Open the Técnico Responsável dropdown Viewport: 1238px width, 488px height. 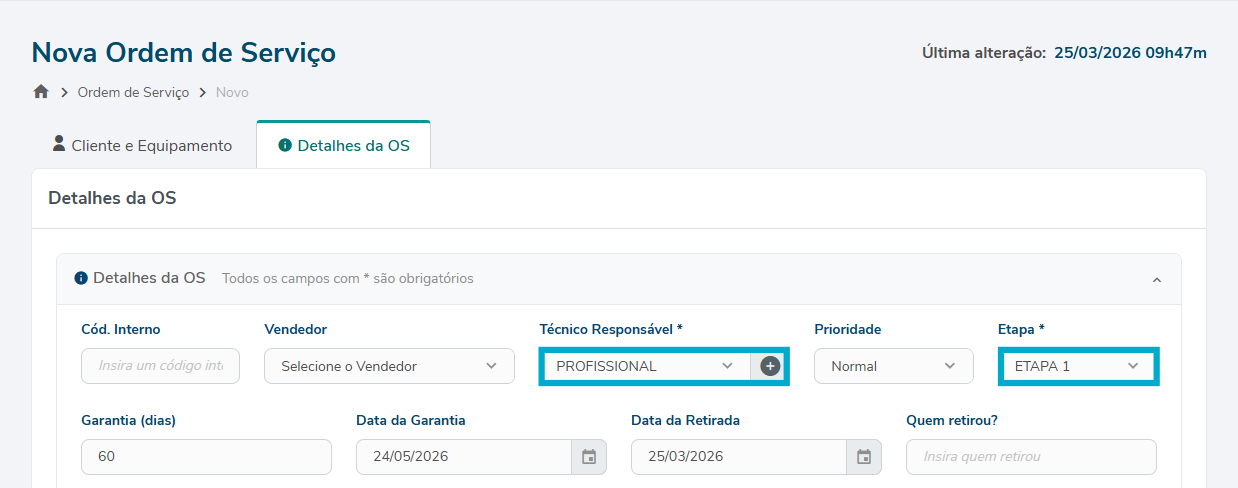coord(645,366)
